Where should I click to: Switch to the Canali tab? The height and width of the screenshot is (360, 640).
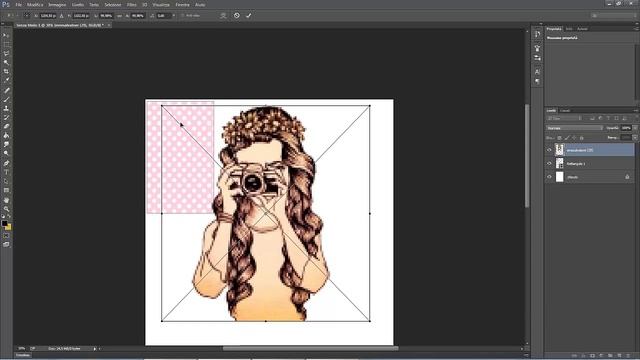(x=565, y=111)
